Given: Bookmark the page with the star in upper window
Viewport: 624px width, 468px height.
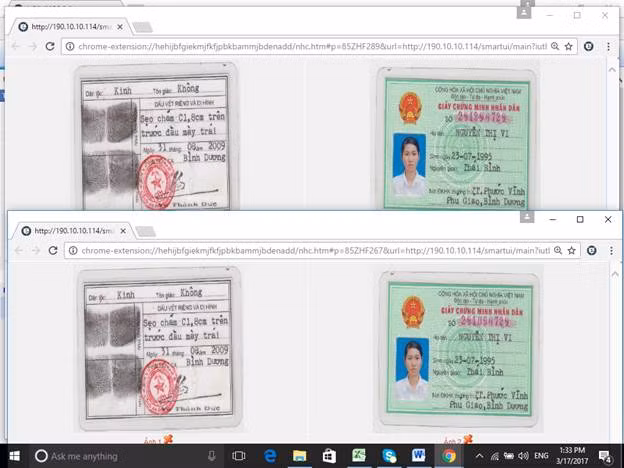Looking at the screenshot, I should 569,47.
